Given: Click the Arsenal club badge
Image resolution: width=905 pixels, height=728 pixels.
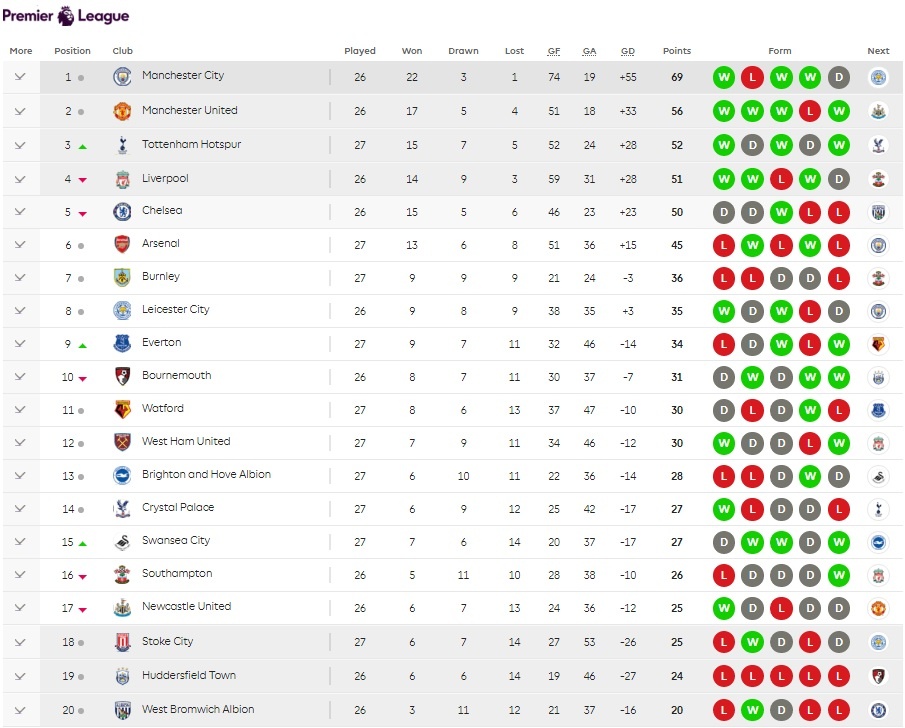Looking at the screenshot, I should pos(122,244).
